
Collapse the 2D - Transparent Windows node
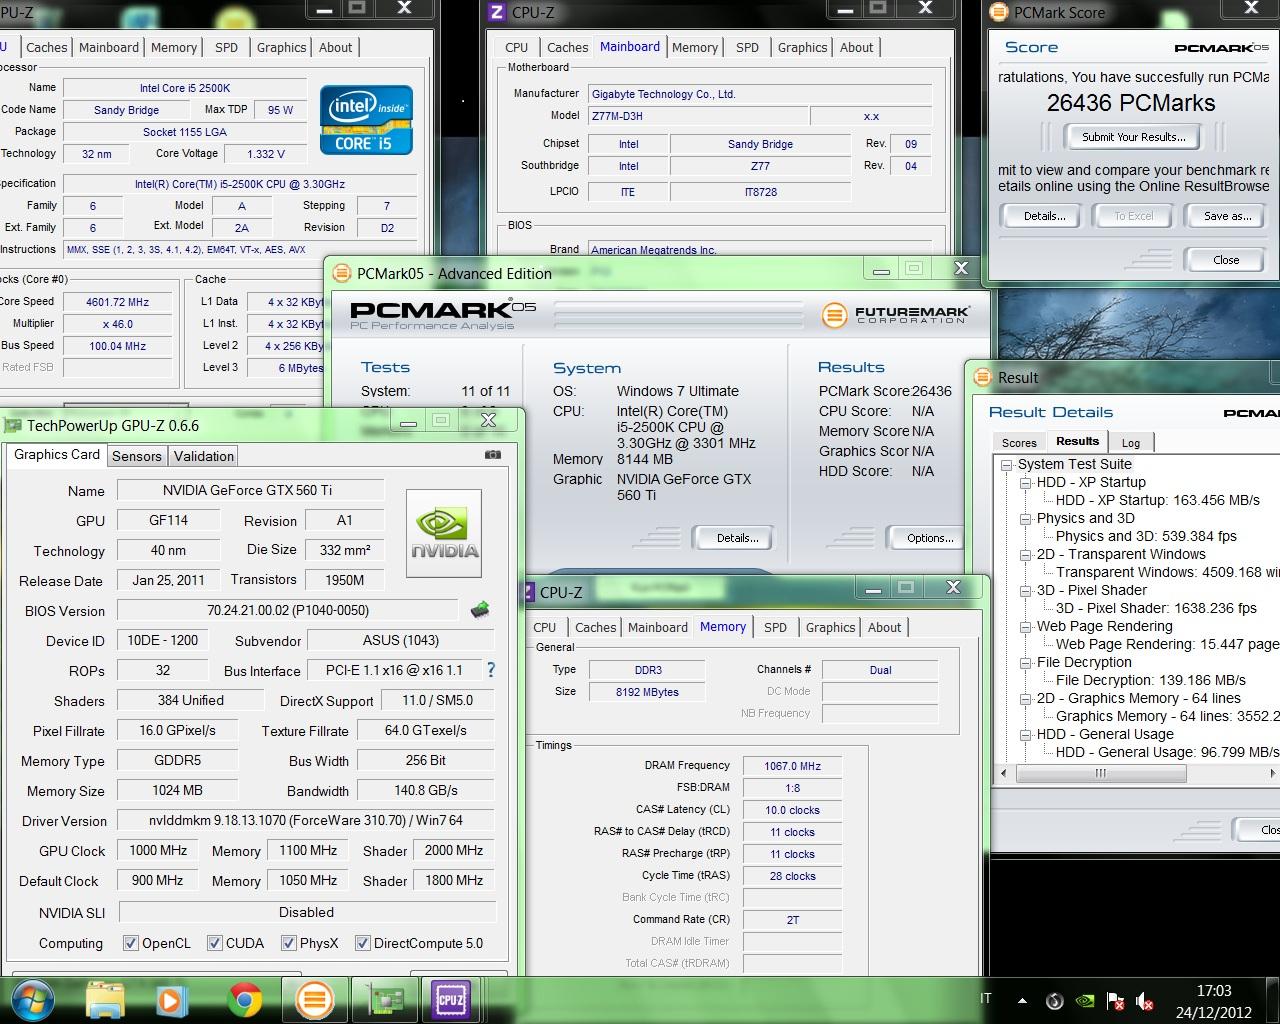[1026, 555]
